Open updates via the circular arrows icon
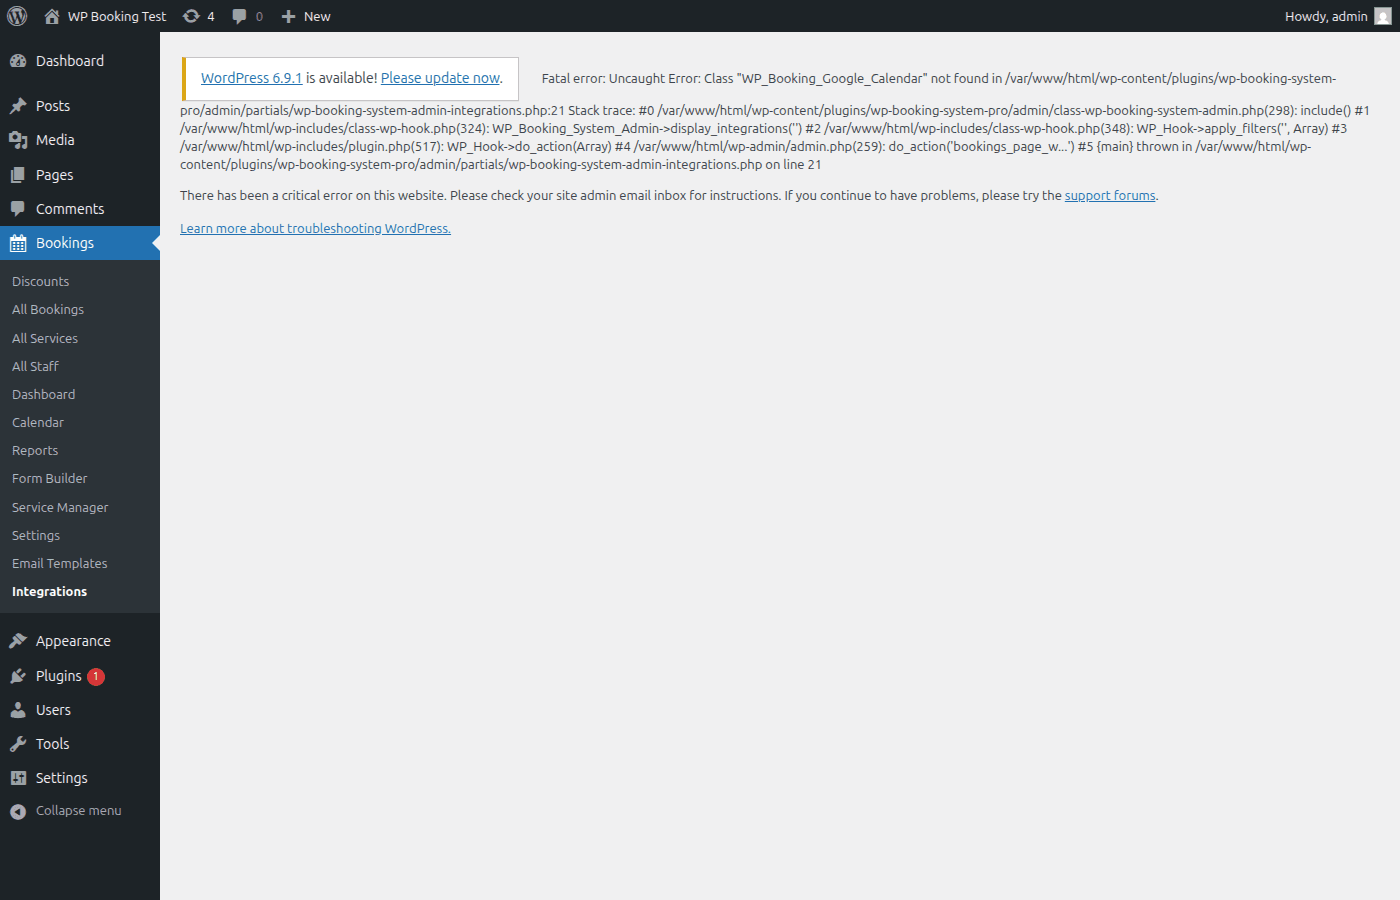The height and width of the screenshot is (900, 1400). click(190, 15)
